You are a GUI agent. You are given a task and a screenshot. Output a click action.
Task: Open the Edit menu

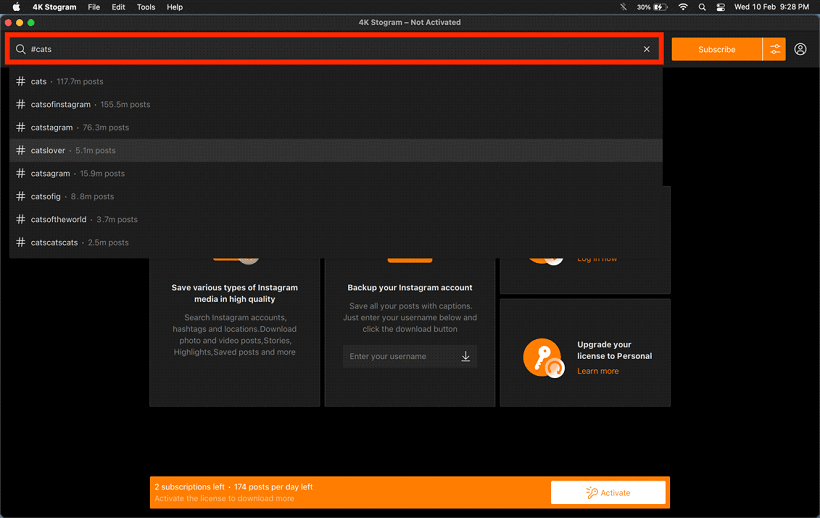(118, 7)
